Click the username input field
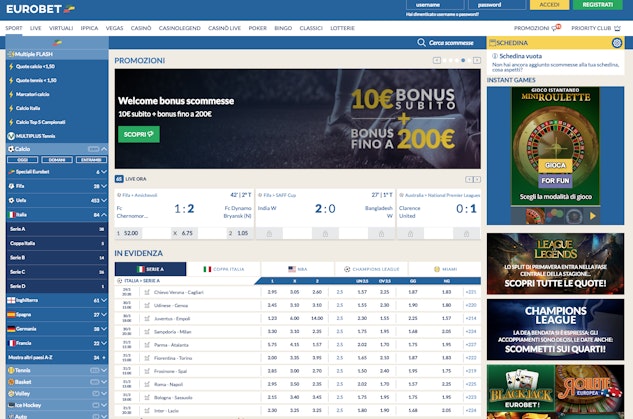633x419 pixels. coord(435,4)
